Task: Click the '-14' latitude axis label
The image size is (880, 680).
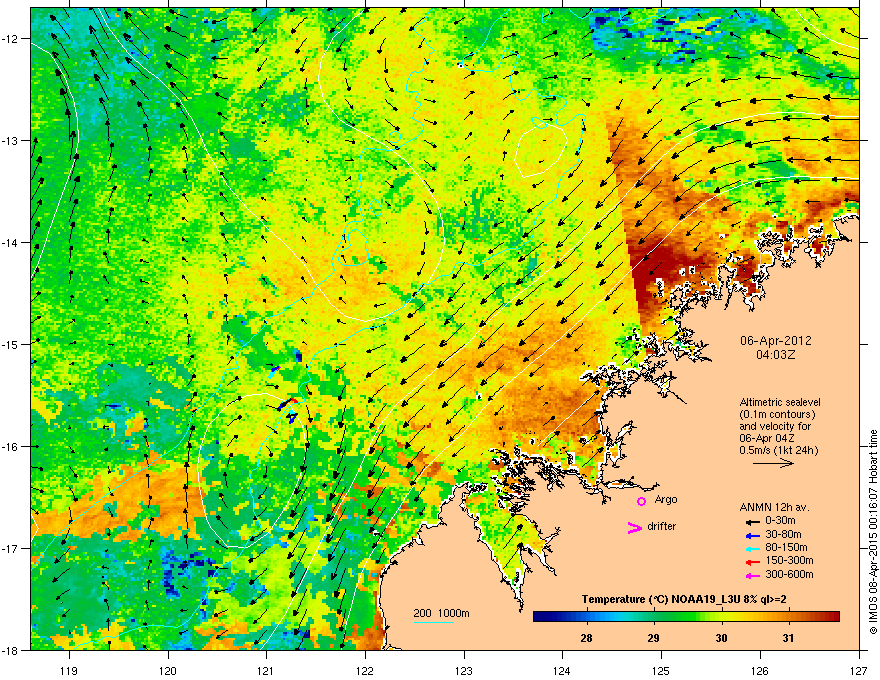Action: 10,242
